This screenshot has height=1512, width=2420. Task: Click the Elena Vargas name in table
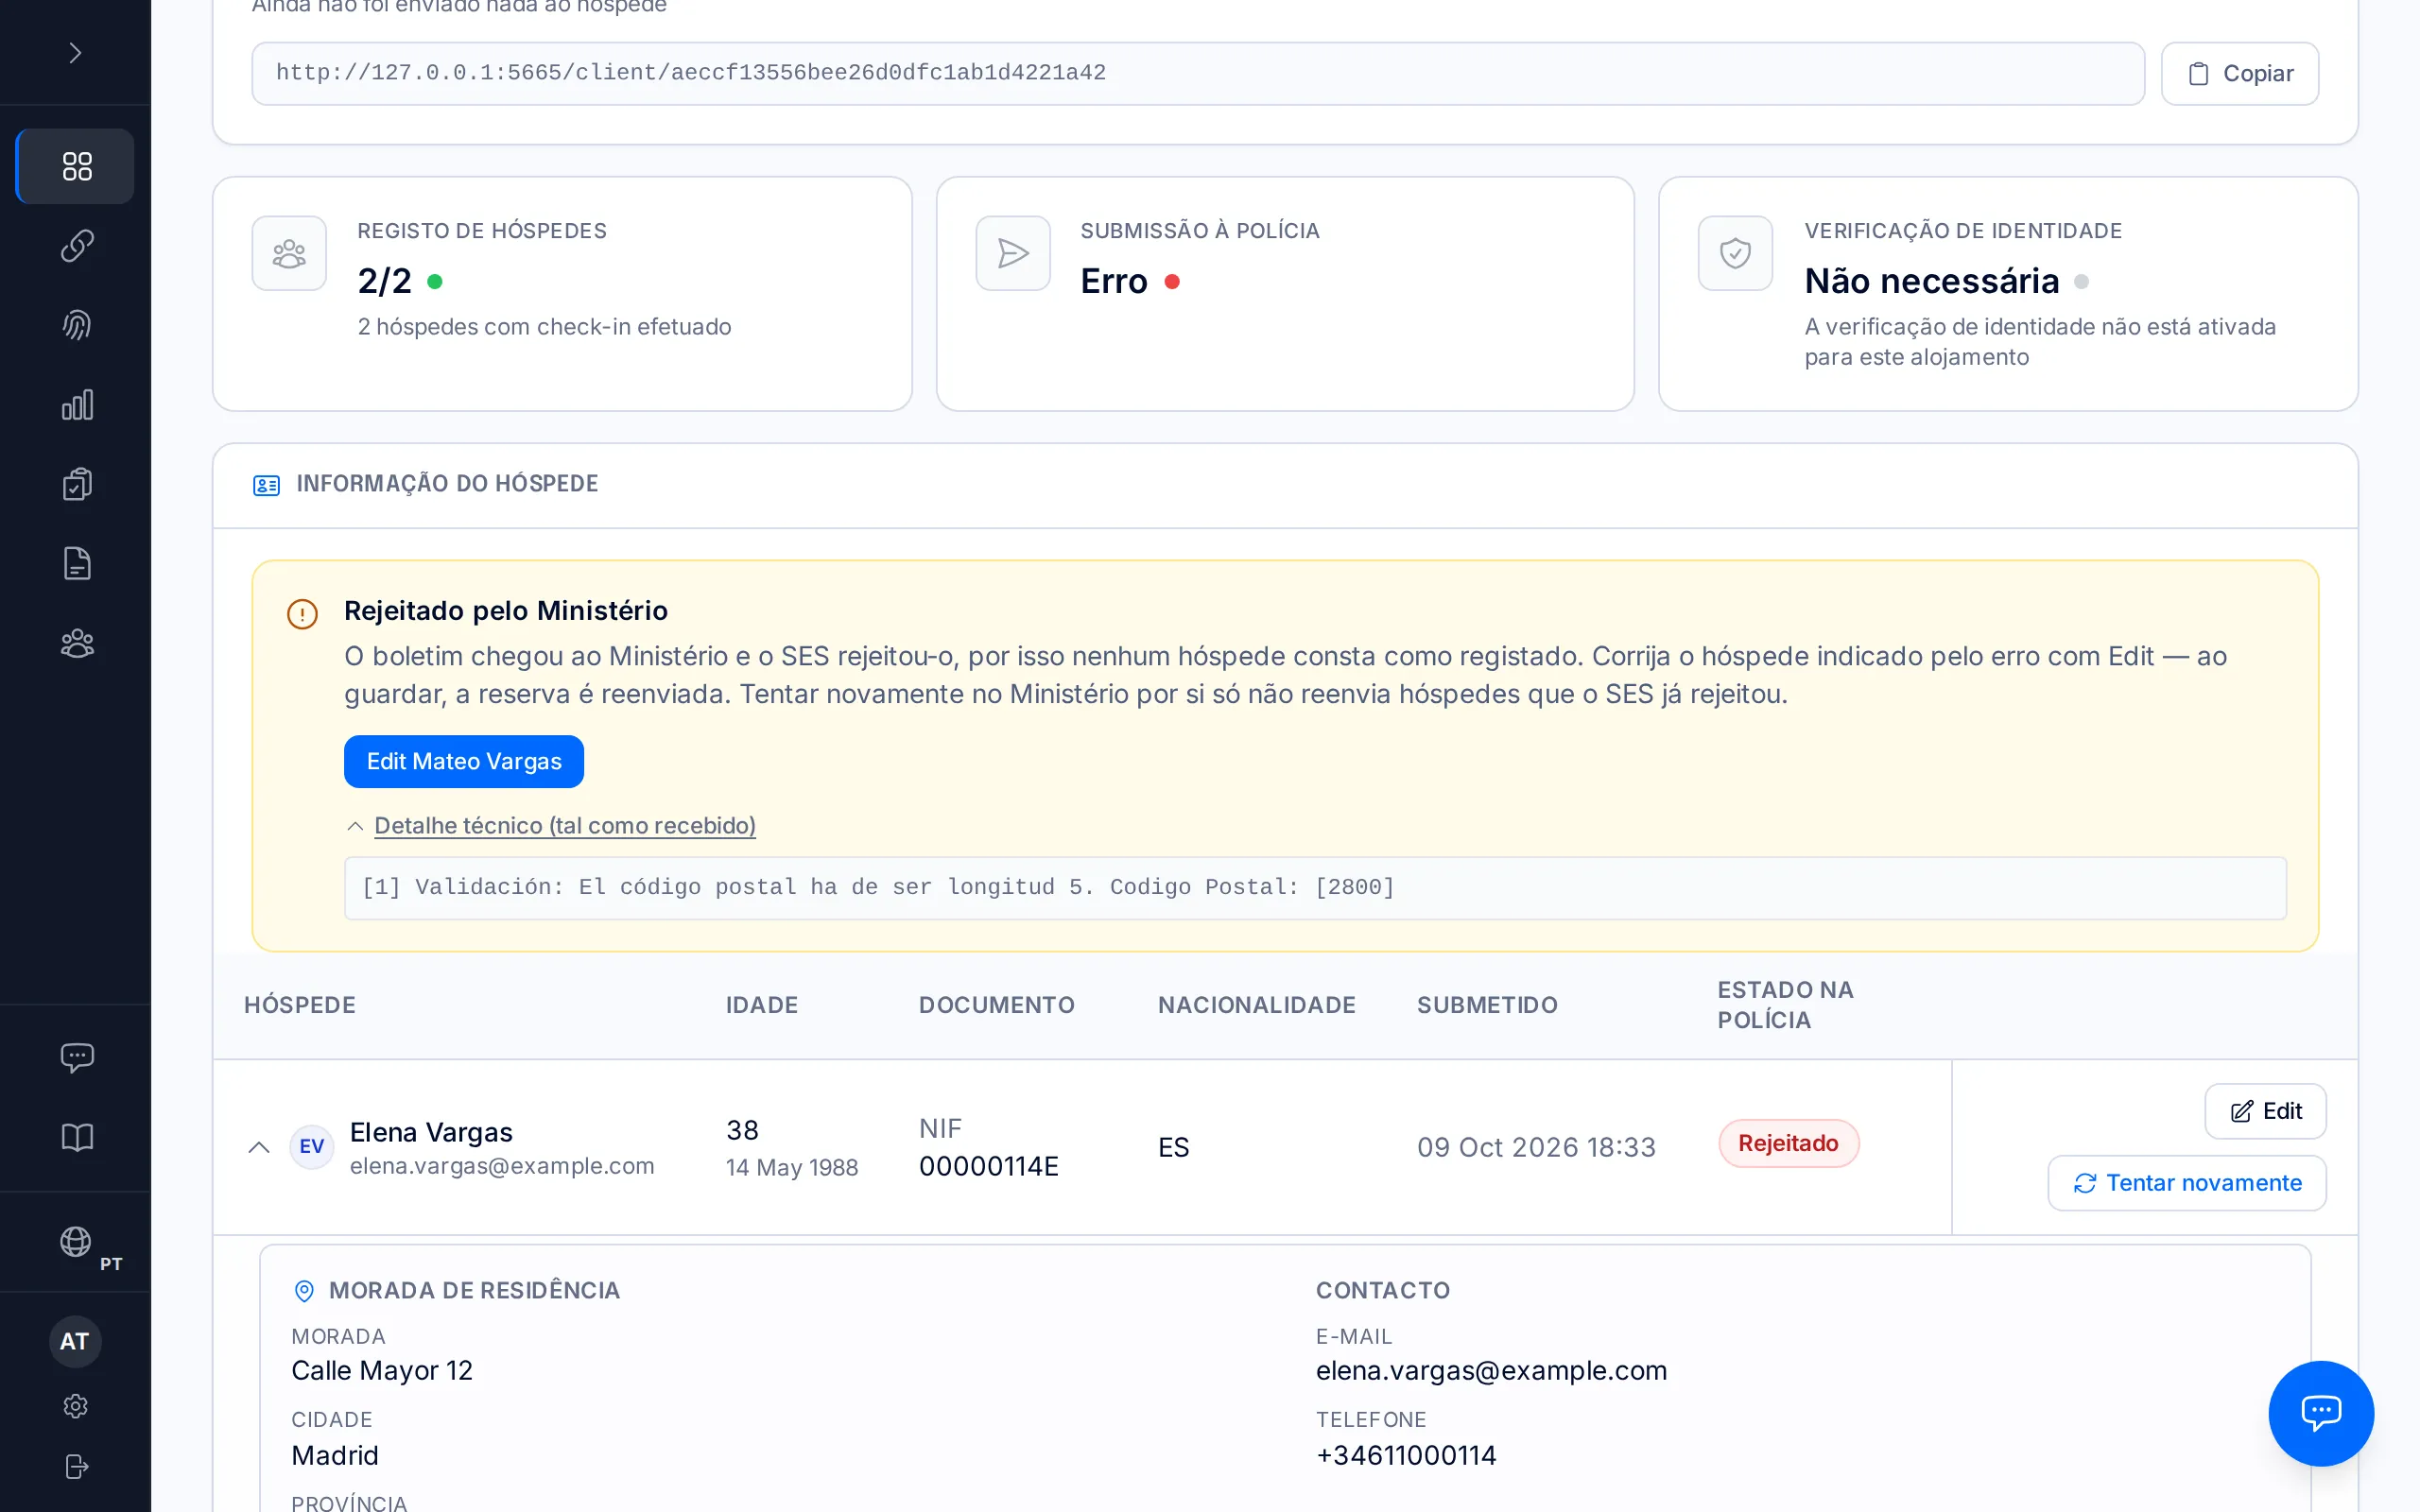coord(431,1132)
